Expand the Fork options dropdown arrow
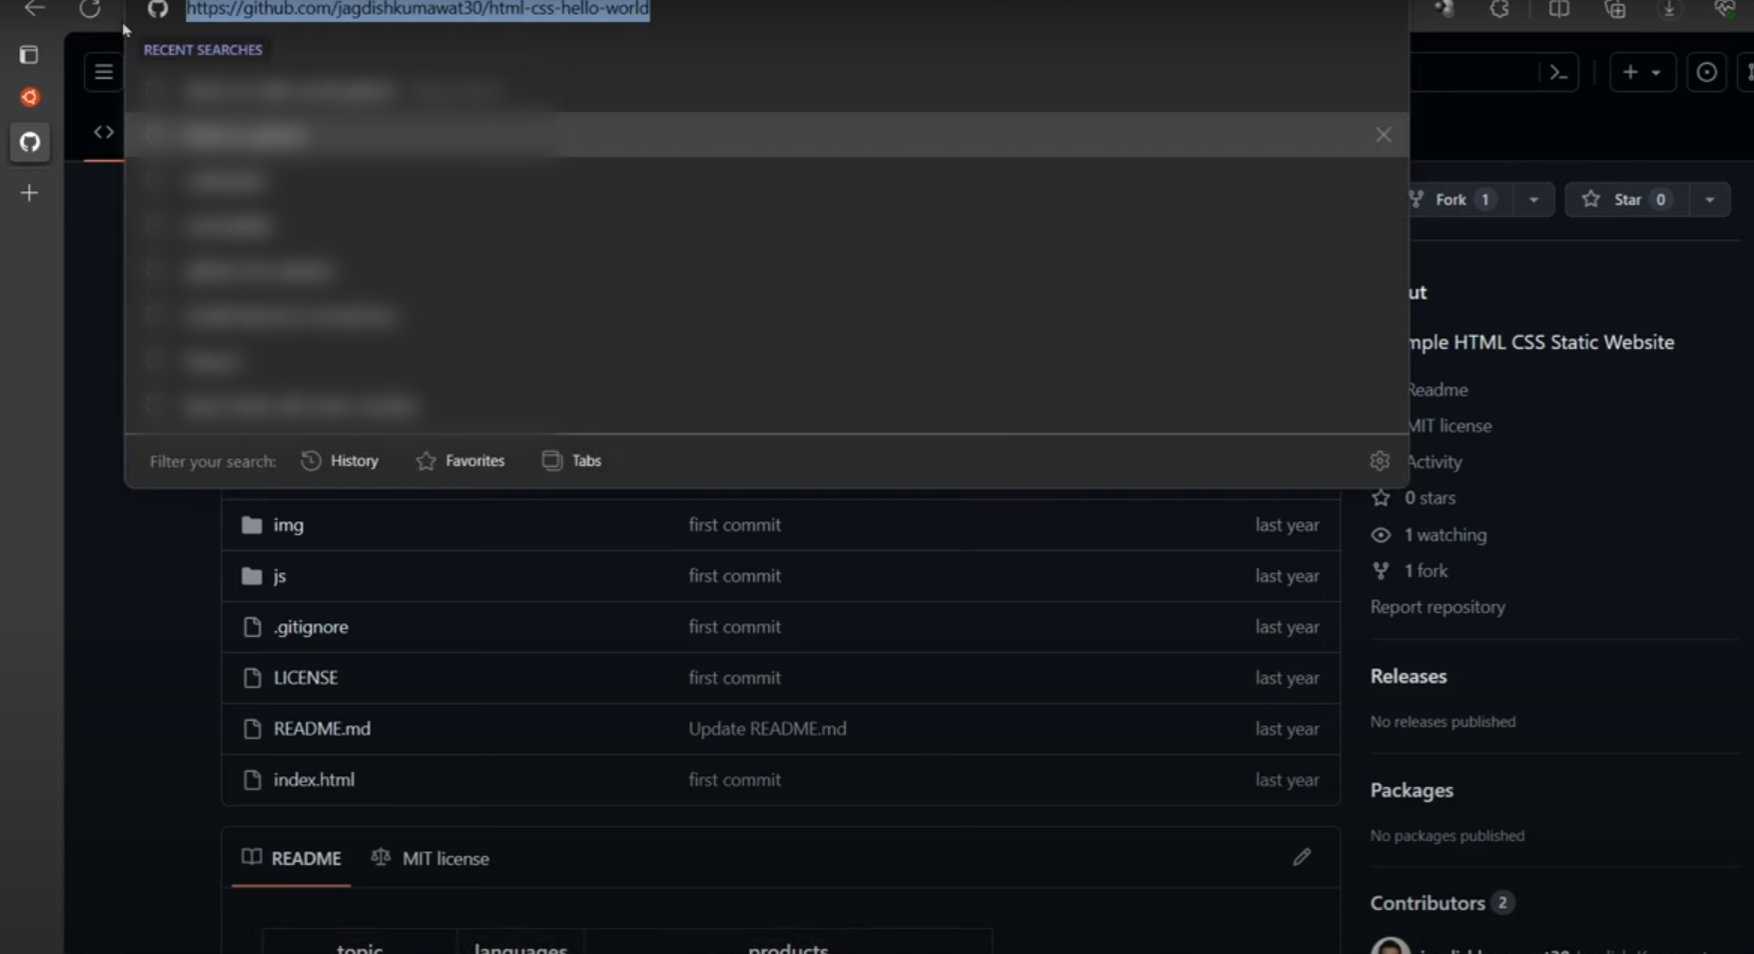The image size is (1754, 954). point(1534,200)
